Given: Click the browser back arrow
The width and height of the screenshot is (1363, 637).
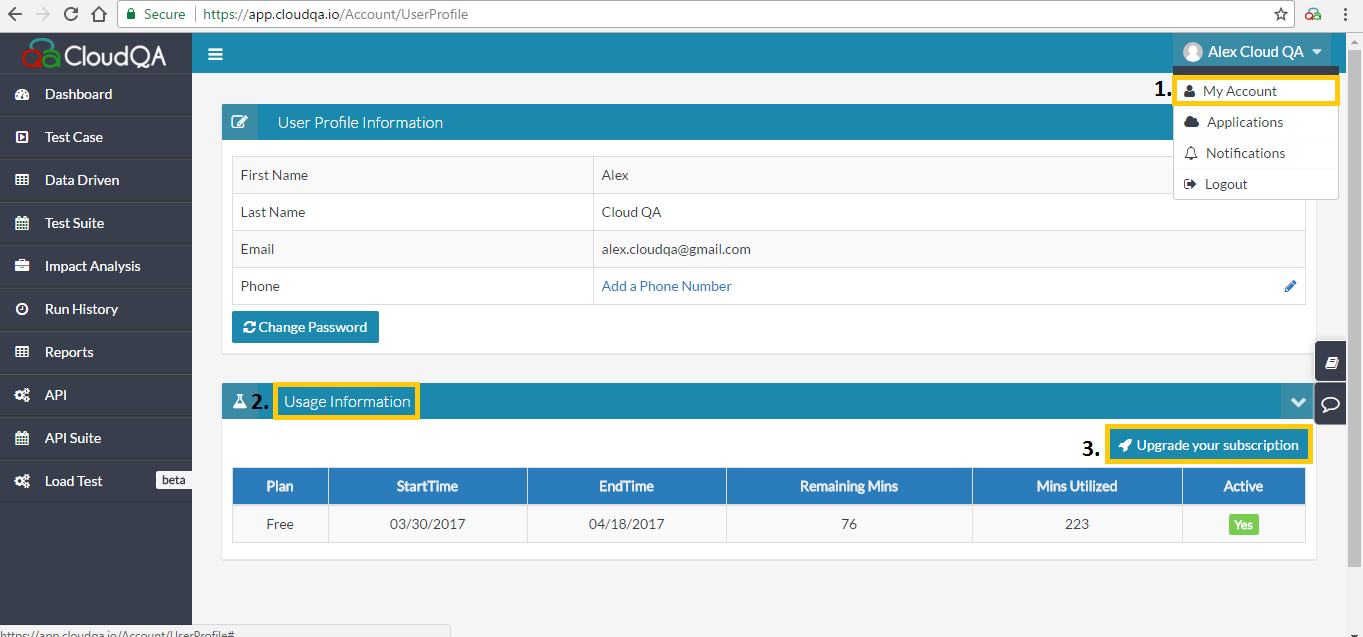Looking at the screenshot, I should 14,15.
